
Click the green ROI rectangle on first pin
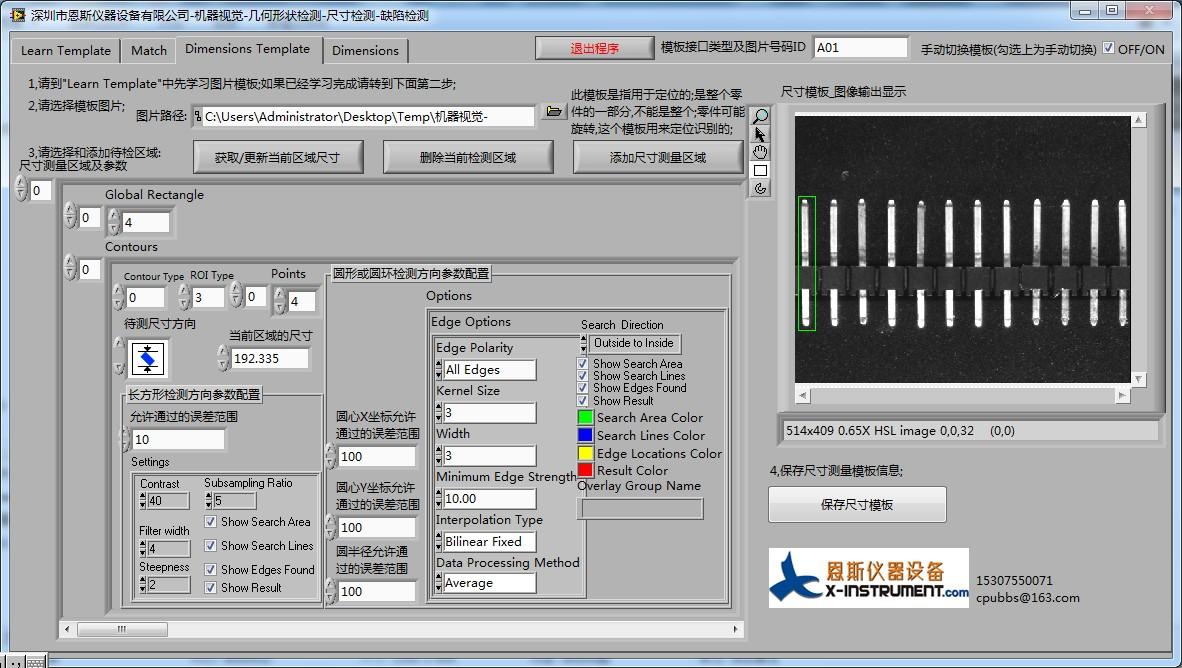(x=807, y=264)
